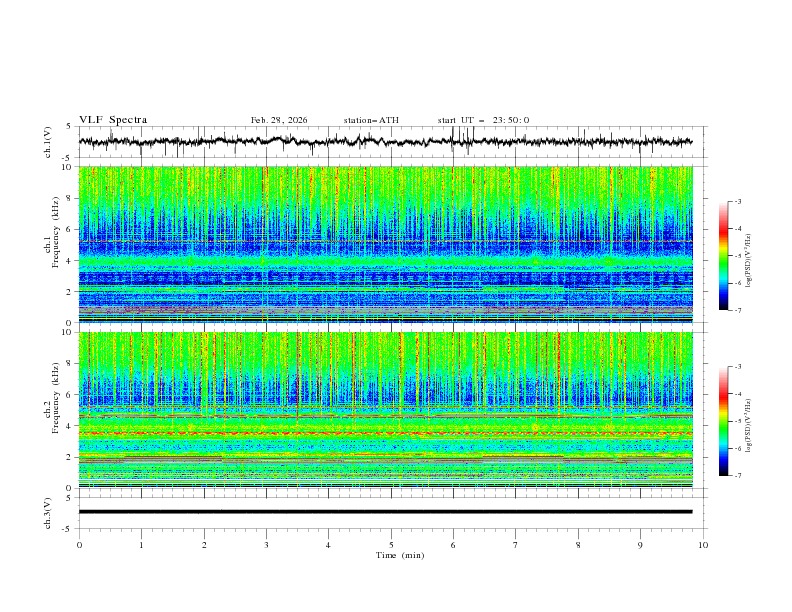Click the "6" kHz tick on ch.2 spectrogram

[x=70, y=395]
